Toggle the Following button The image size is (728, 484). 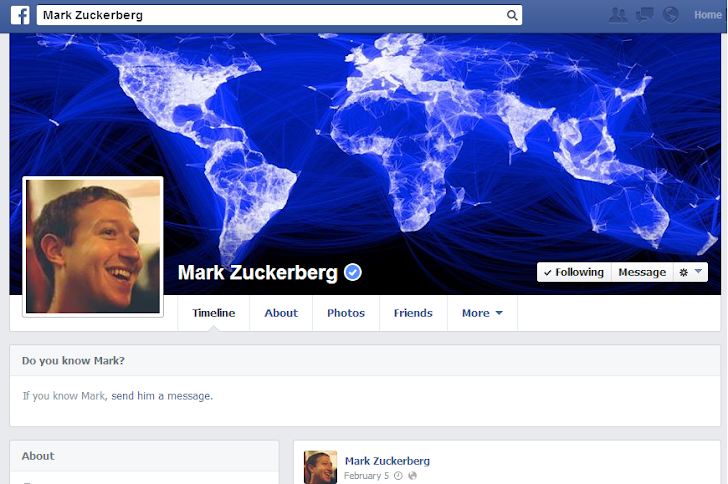click(574, 272)
